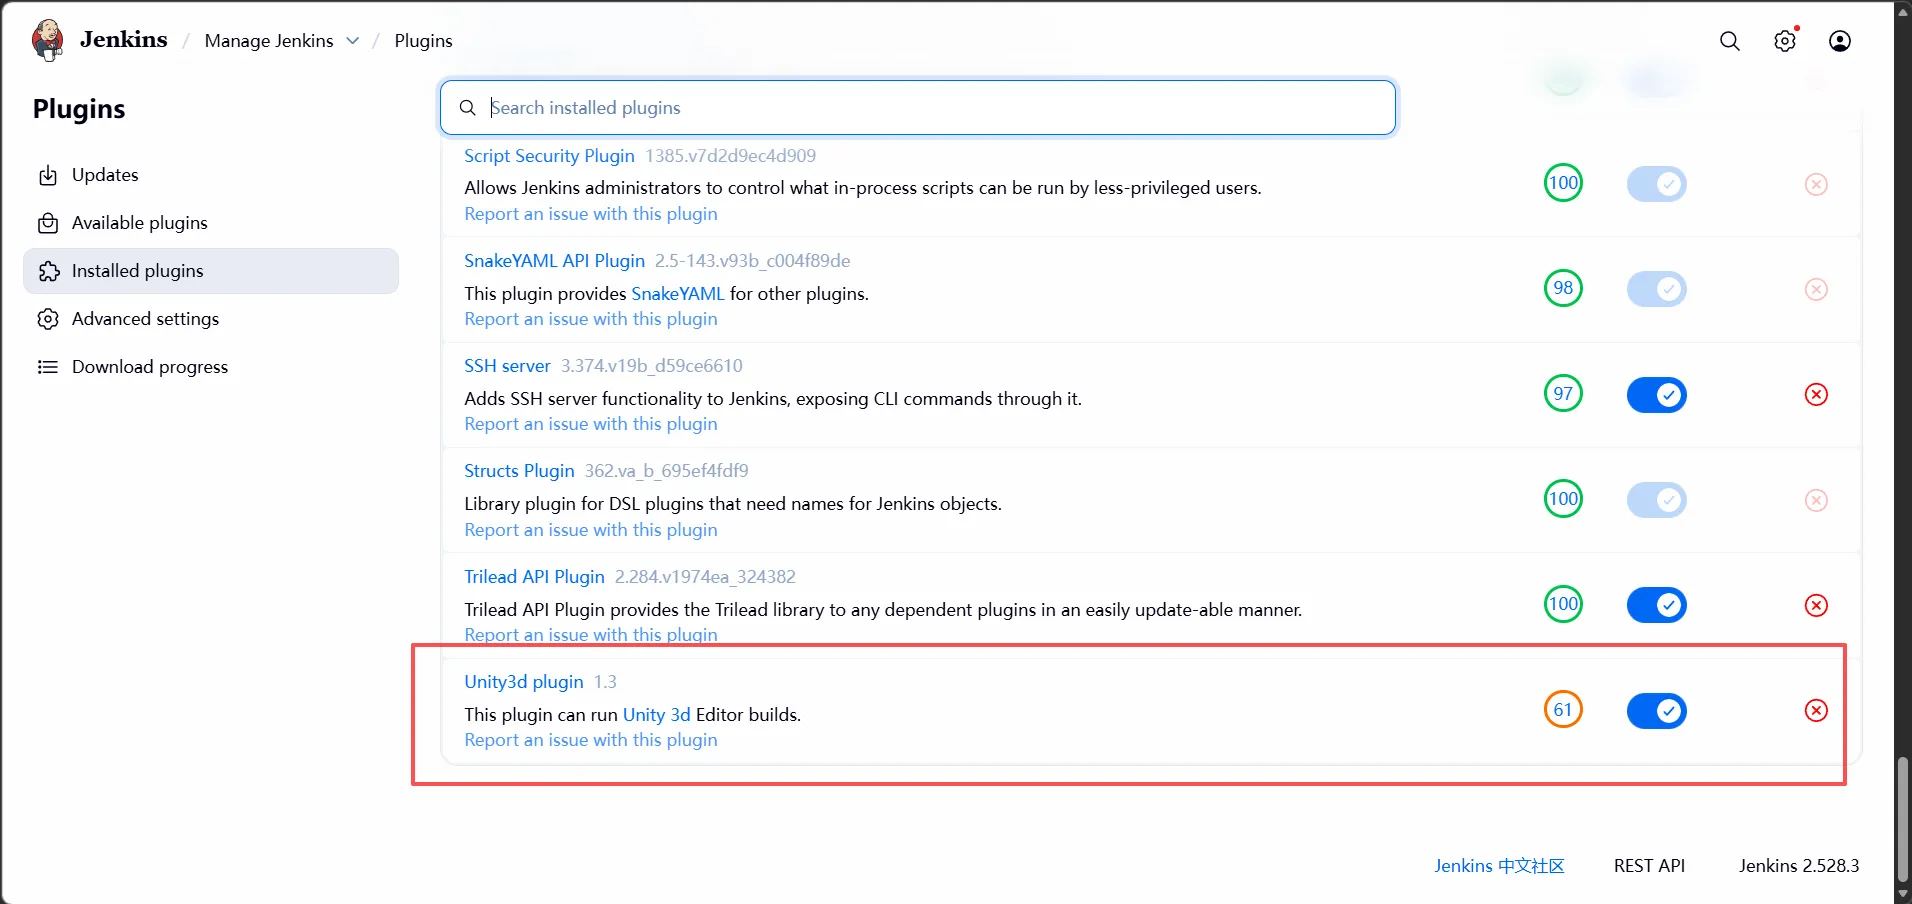Click the Available plugins shopping bag icon
The image size is (1912, 904).
[48, 223]
